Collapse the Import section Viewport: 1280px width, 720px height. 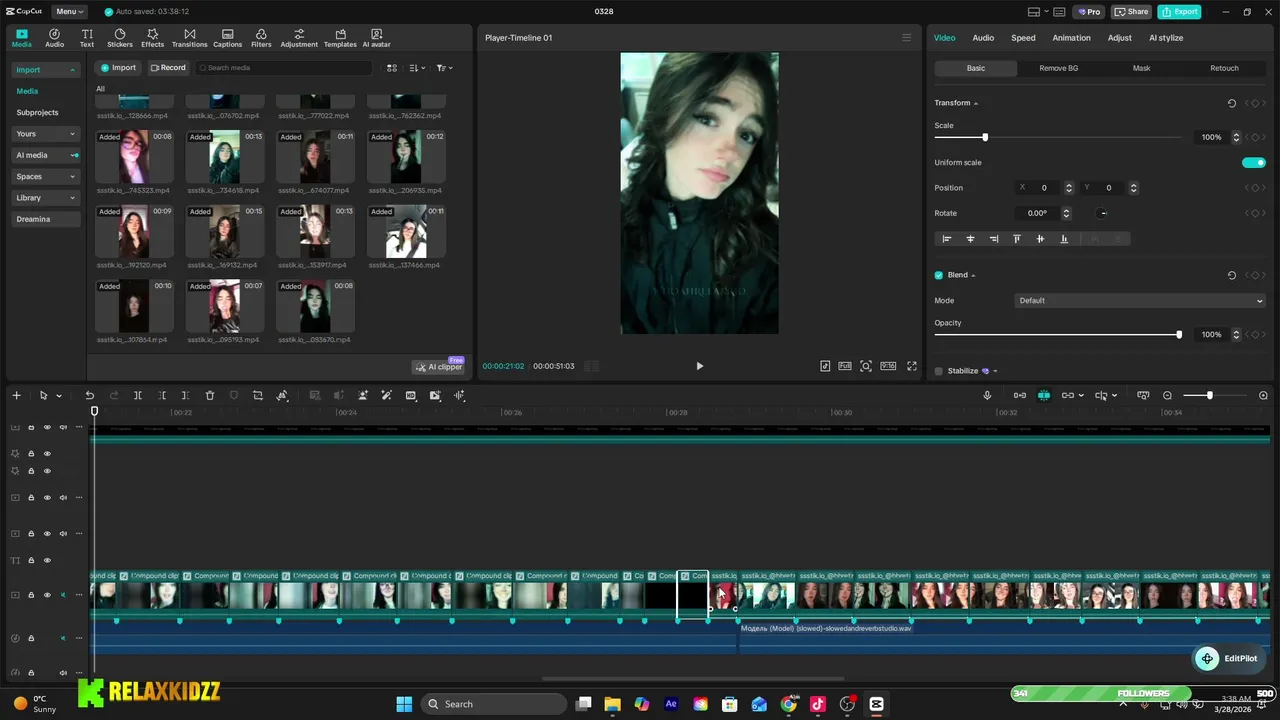(x=46, y=70)
